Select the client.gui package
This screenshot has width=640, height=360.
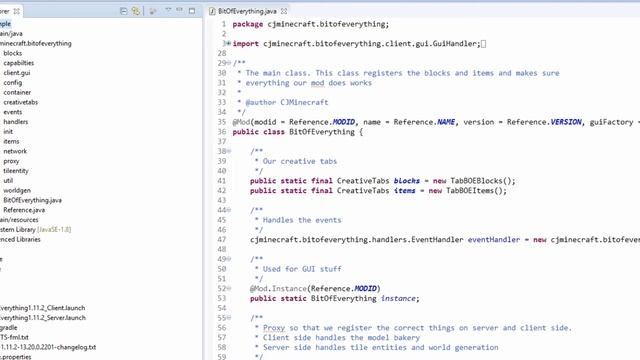[17, 73]
